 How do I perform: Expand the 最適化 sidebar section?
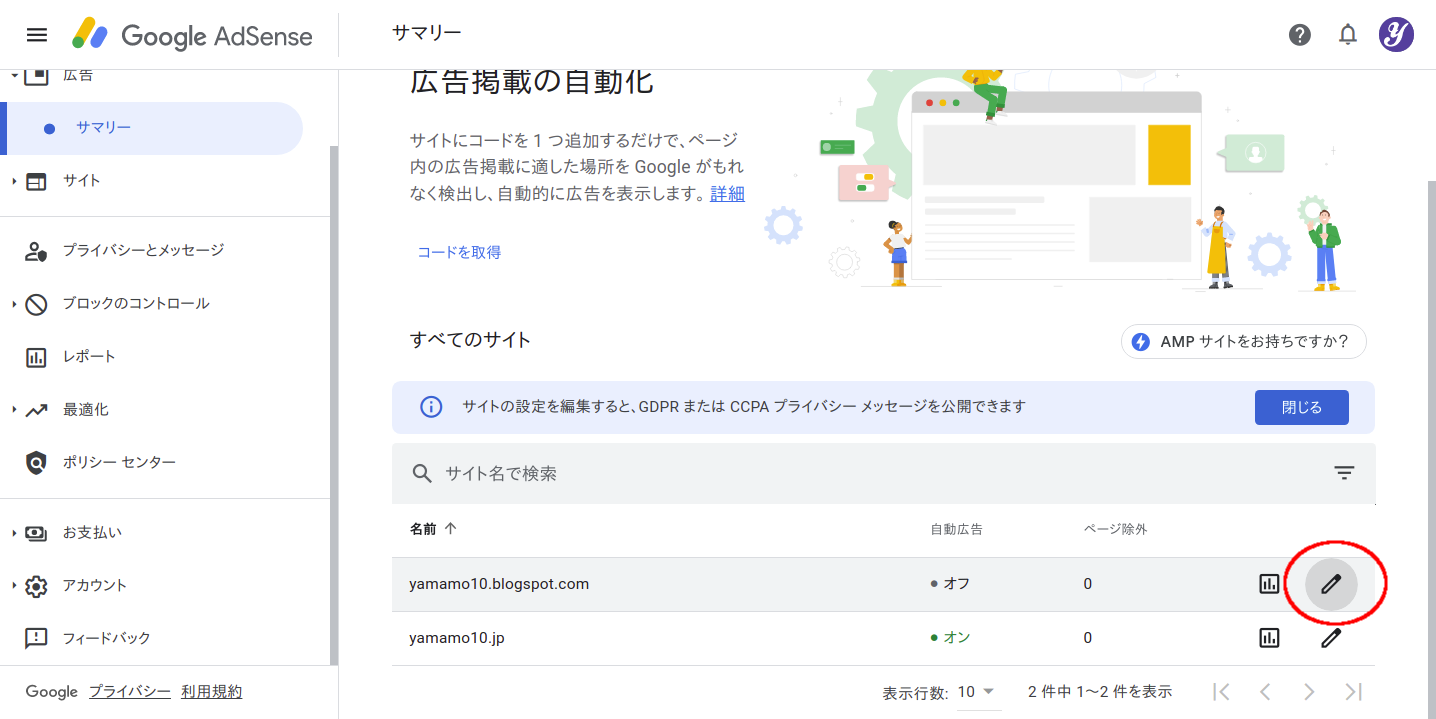point(14,410)
